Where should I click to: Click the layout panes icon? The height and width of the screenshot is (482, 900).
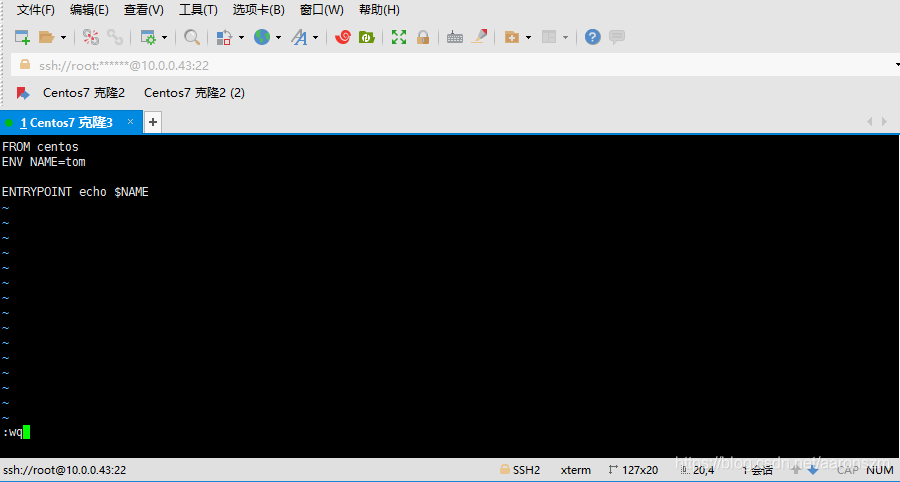pyautogui.click(x=549, y=37)
